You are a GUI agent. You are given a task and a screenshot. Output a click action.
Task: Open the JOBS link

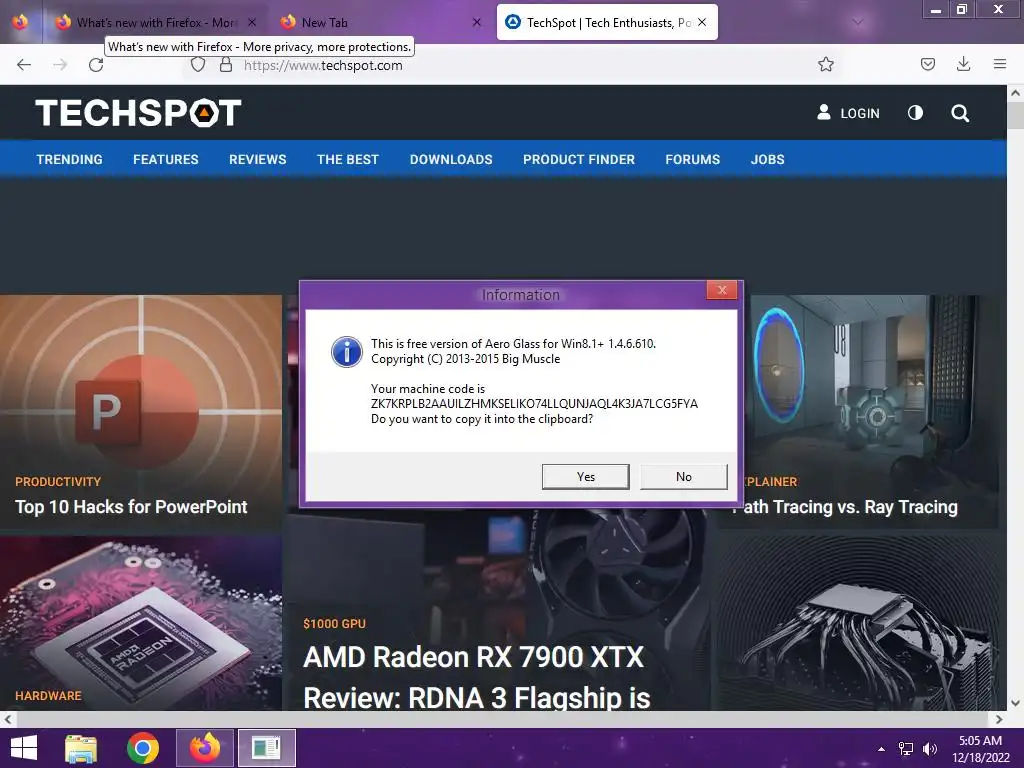tap(767, 159)
